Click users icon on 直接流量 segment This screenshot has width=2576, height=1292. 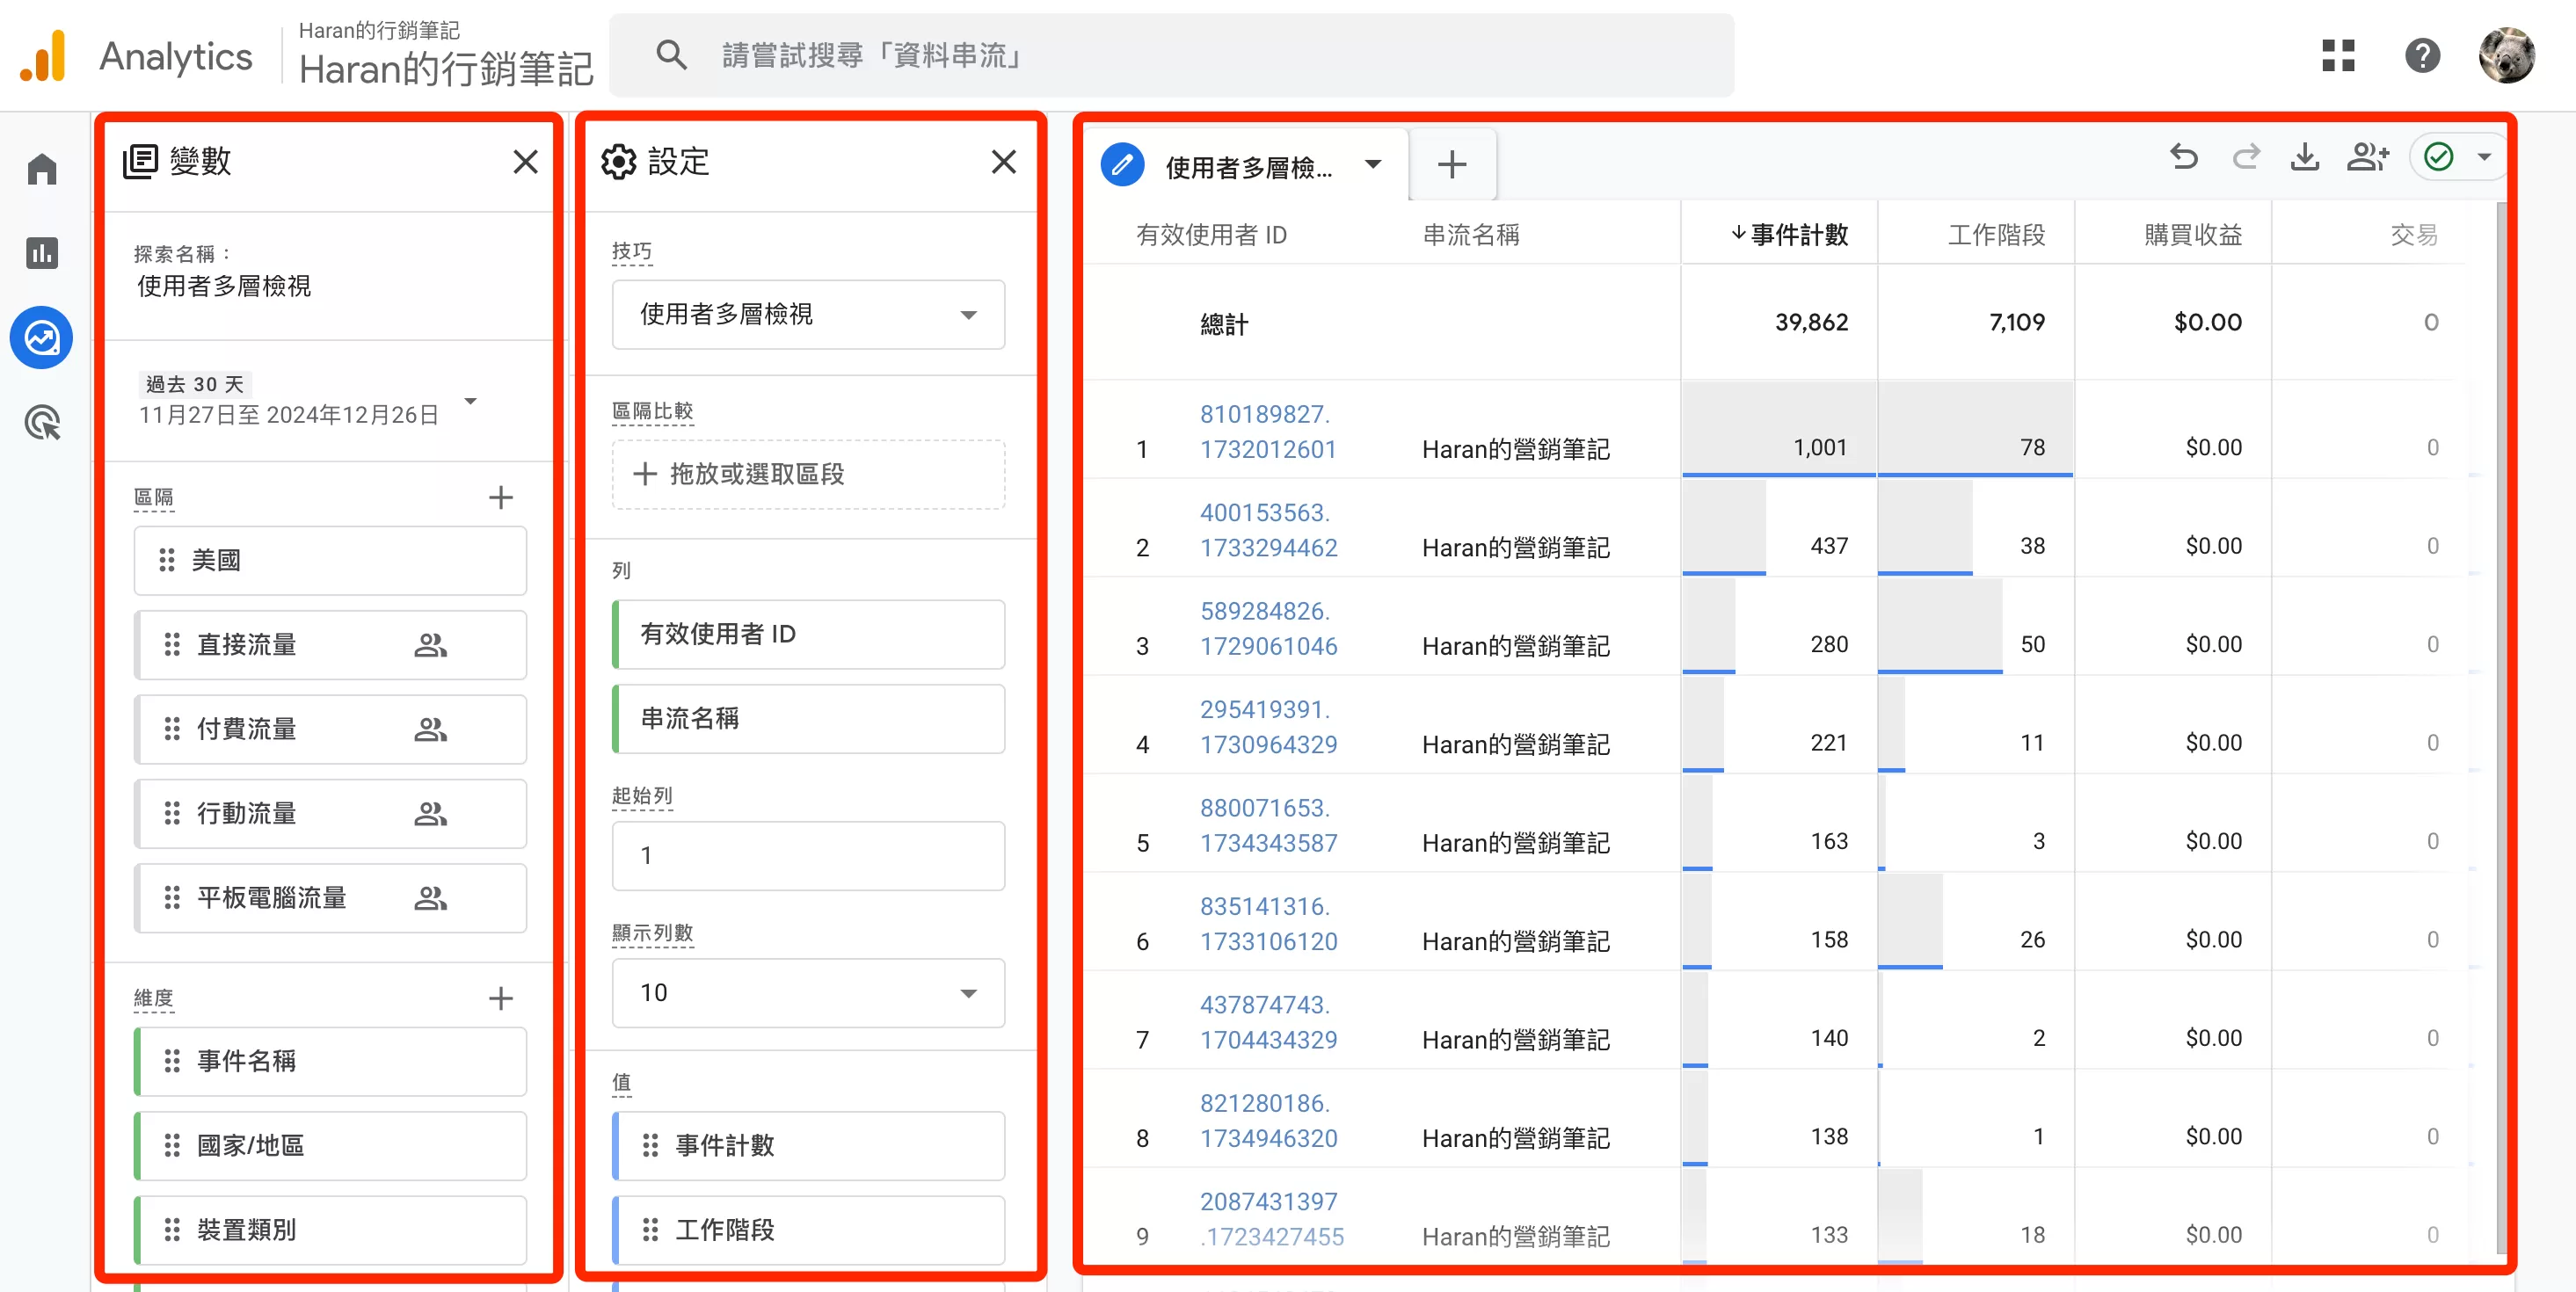coord(430,645)
